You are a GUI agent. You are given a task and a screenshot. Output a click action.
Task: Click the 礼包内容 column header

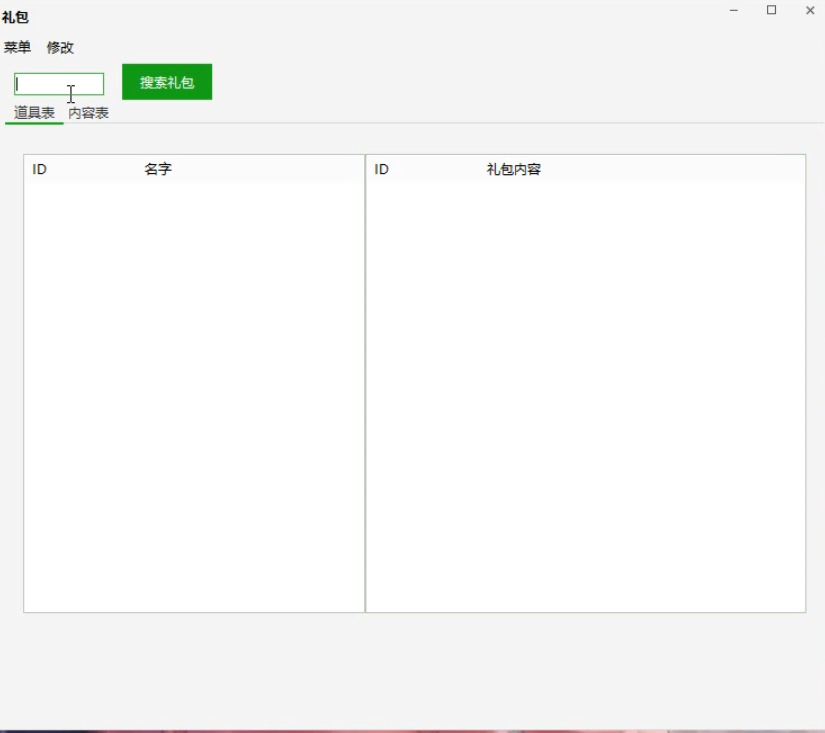pos(513,169)
